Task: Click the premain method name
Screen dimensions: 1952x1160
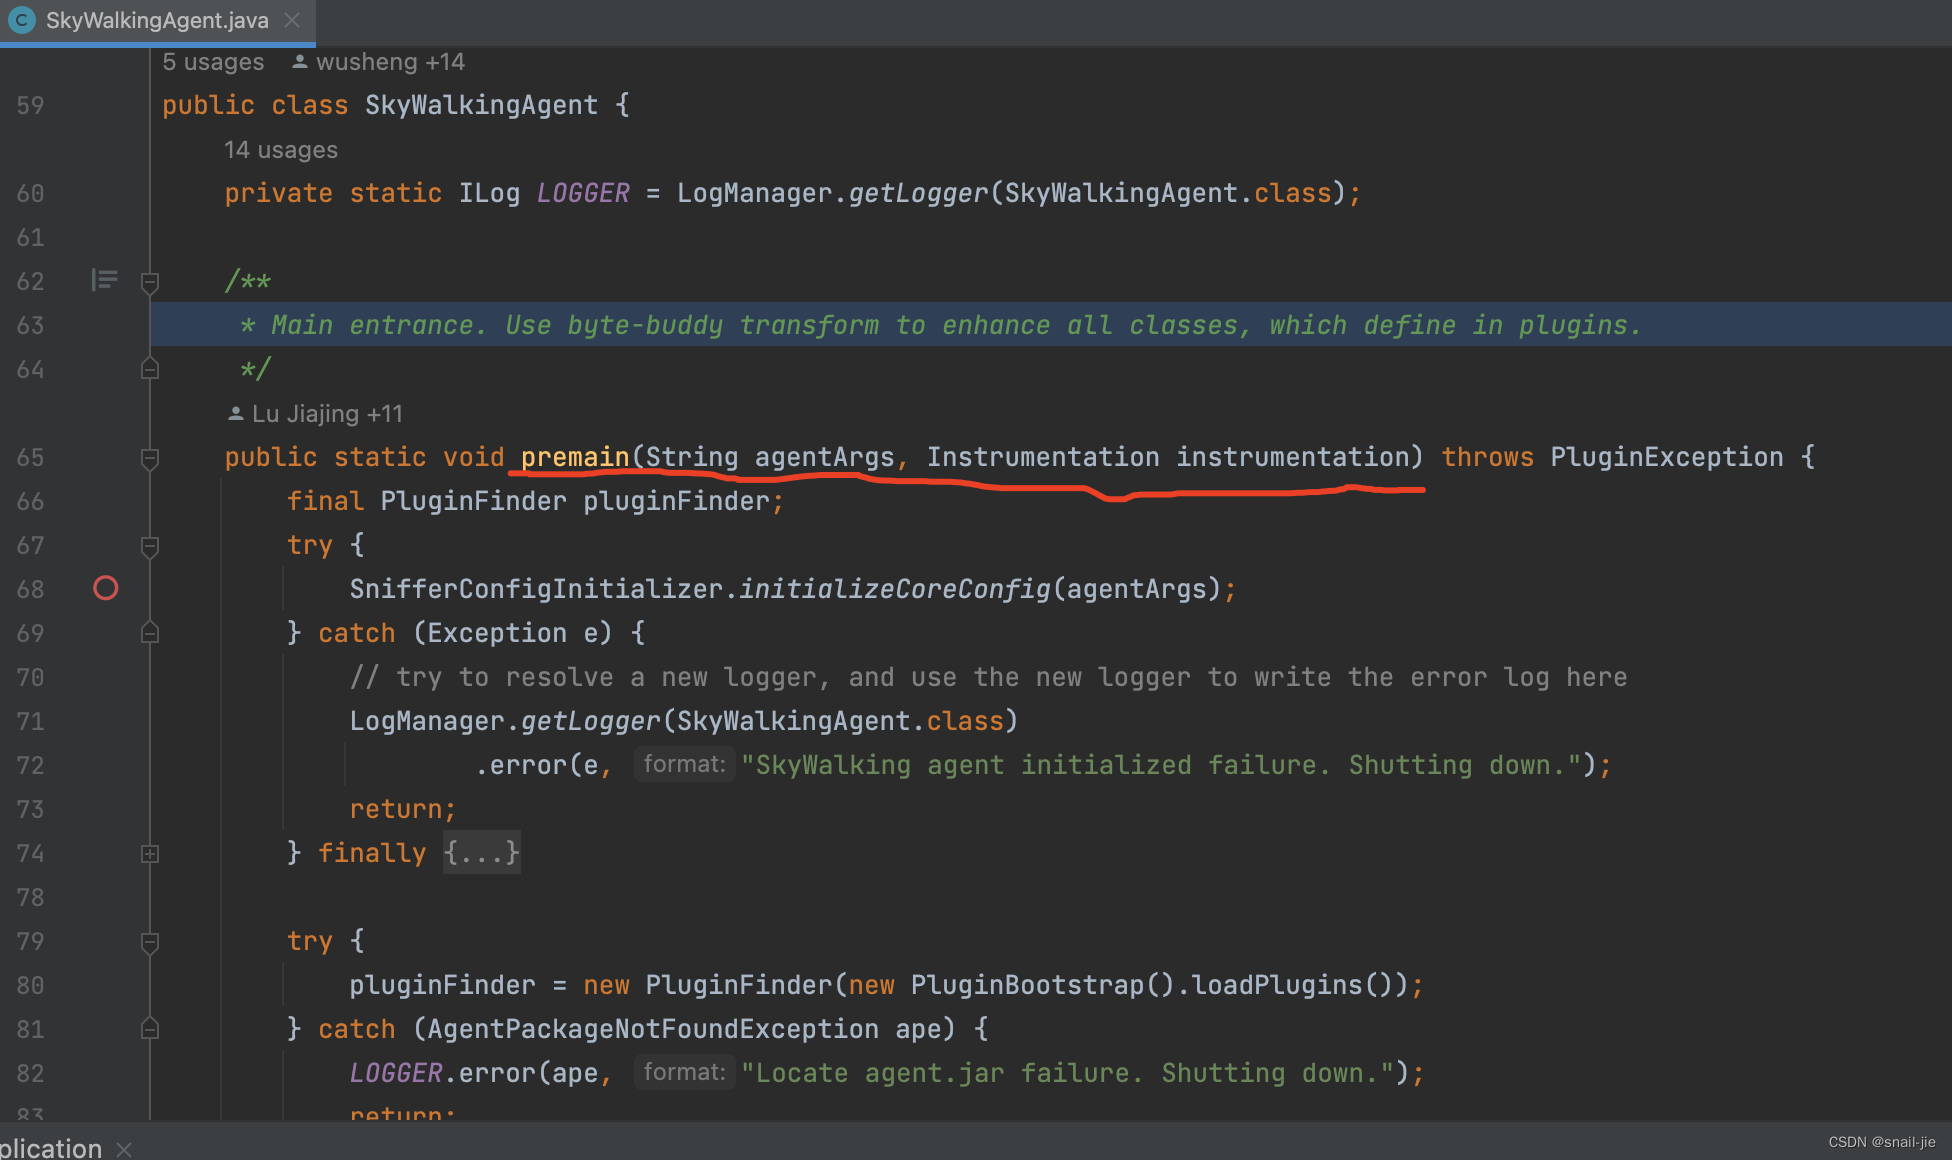Action: tap(575, 457)
